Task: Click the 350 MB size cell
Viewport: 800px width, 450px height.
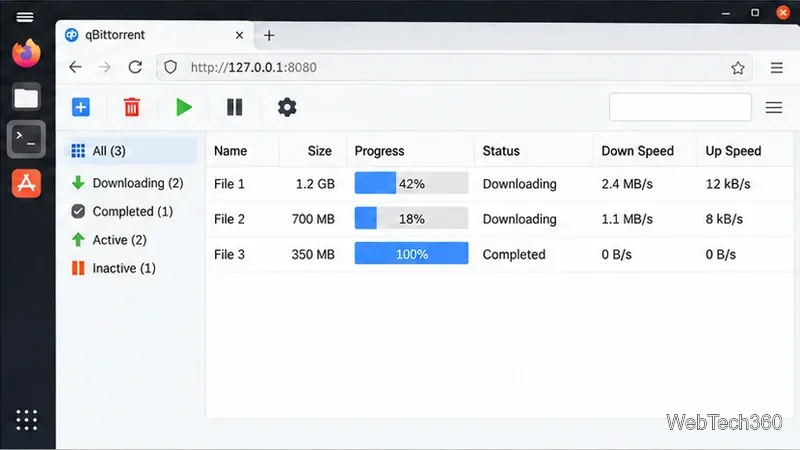Action: tap(313, 254)
